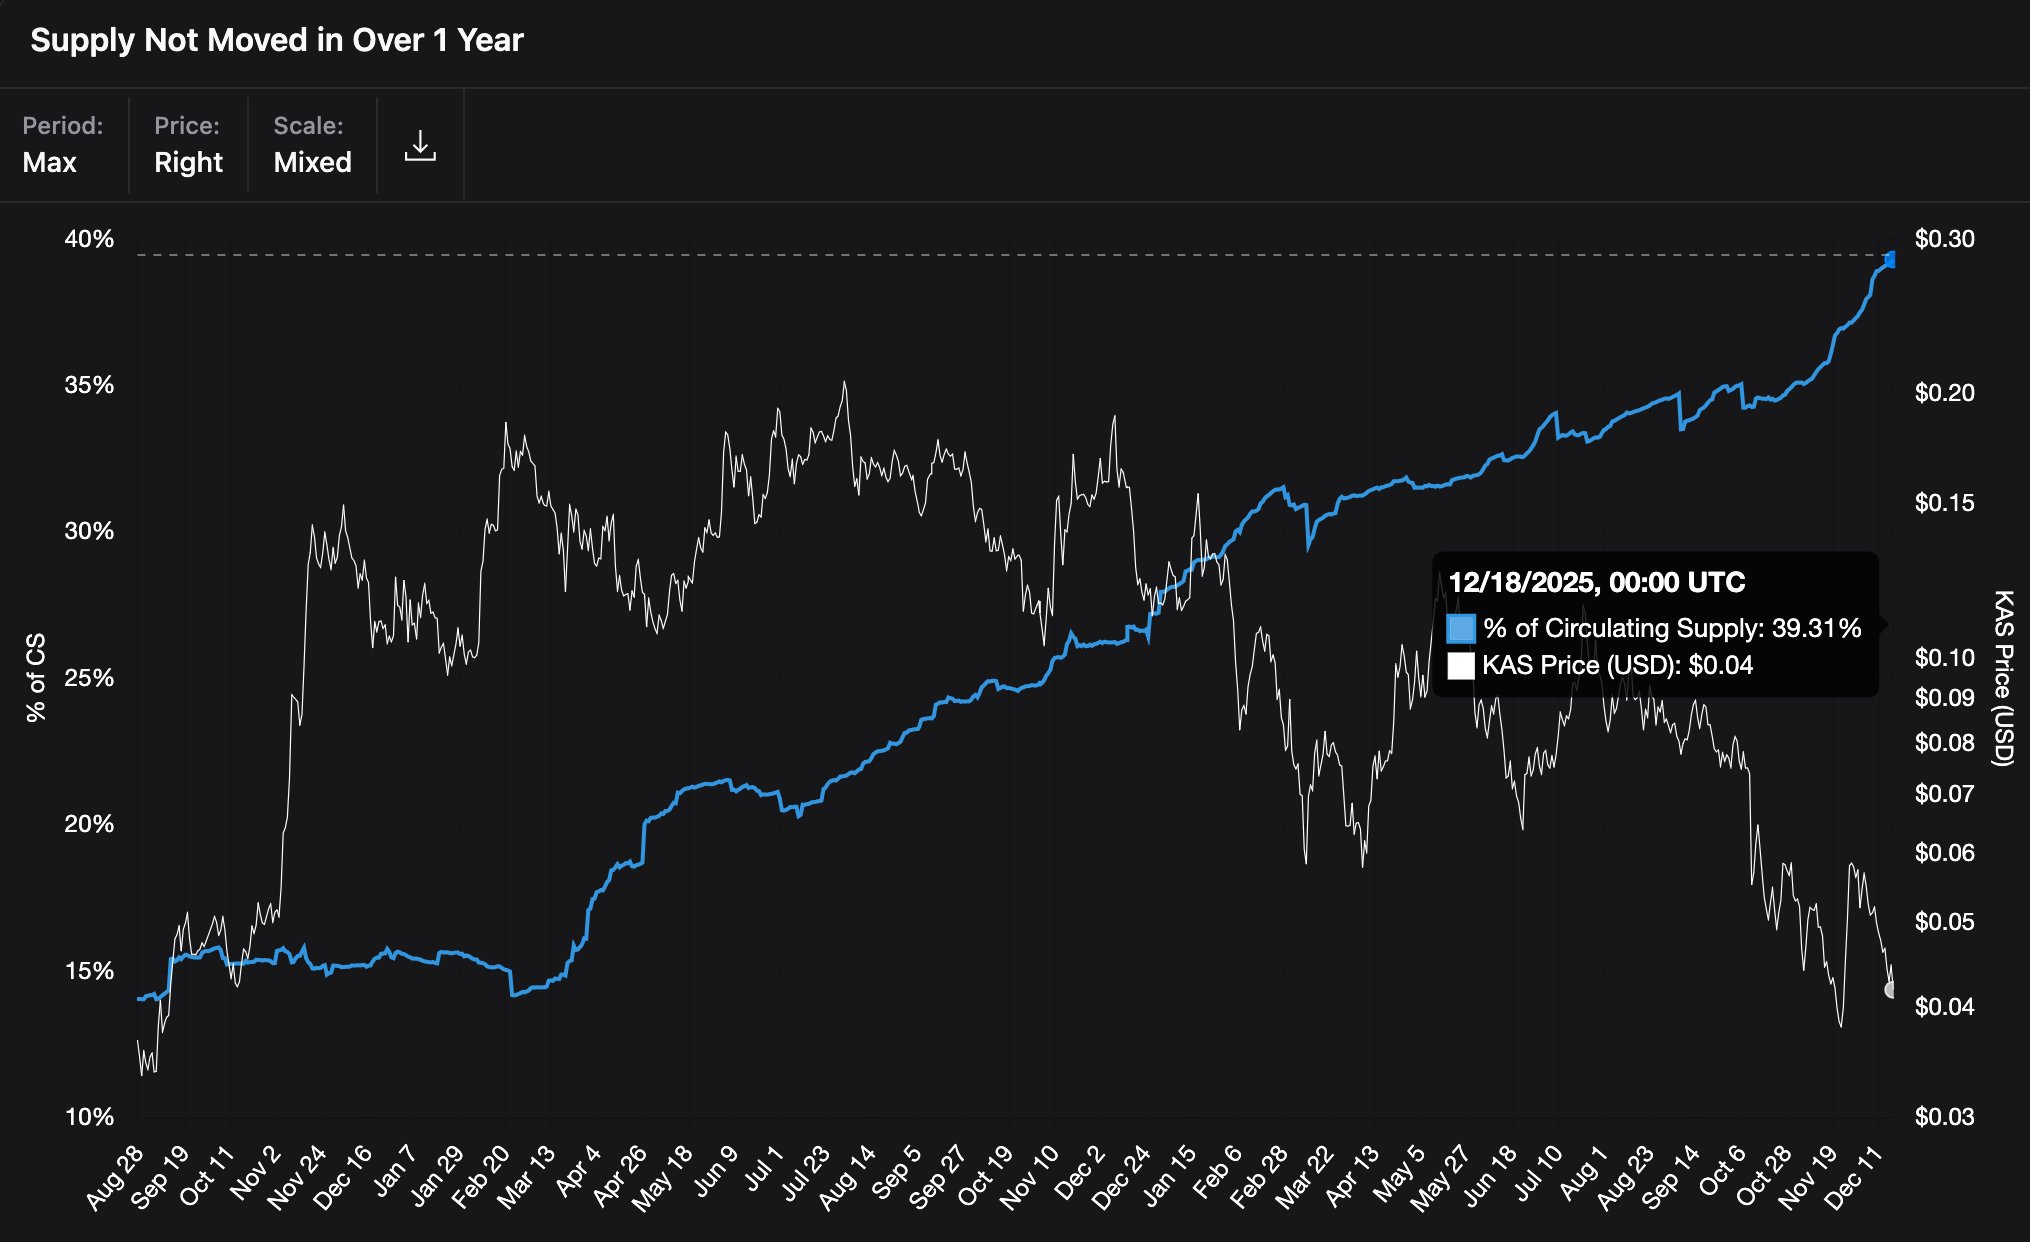Click the 40% left axis label
Screen dimensions: 2030x1242
tap(89, 239)
